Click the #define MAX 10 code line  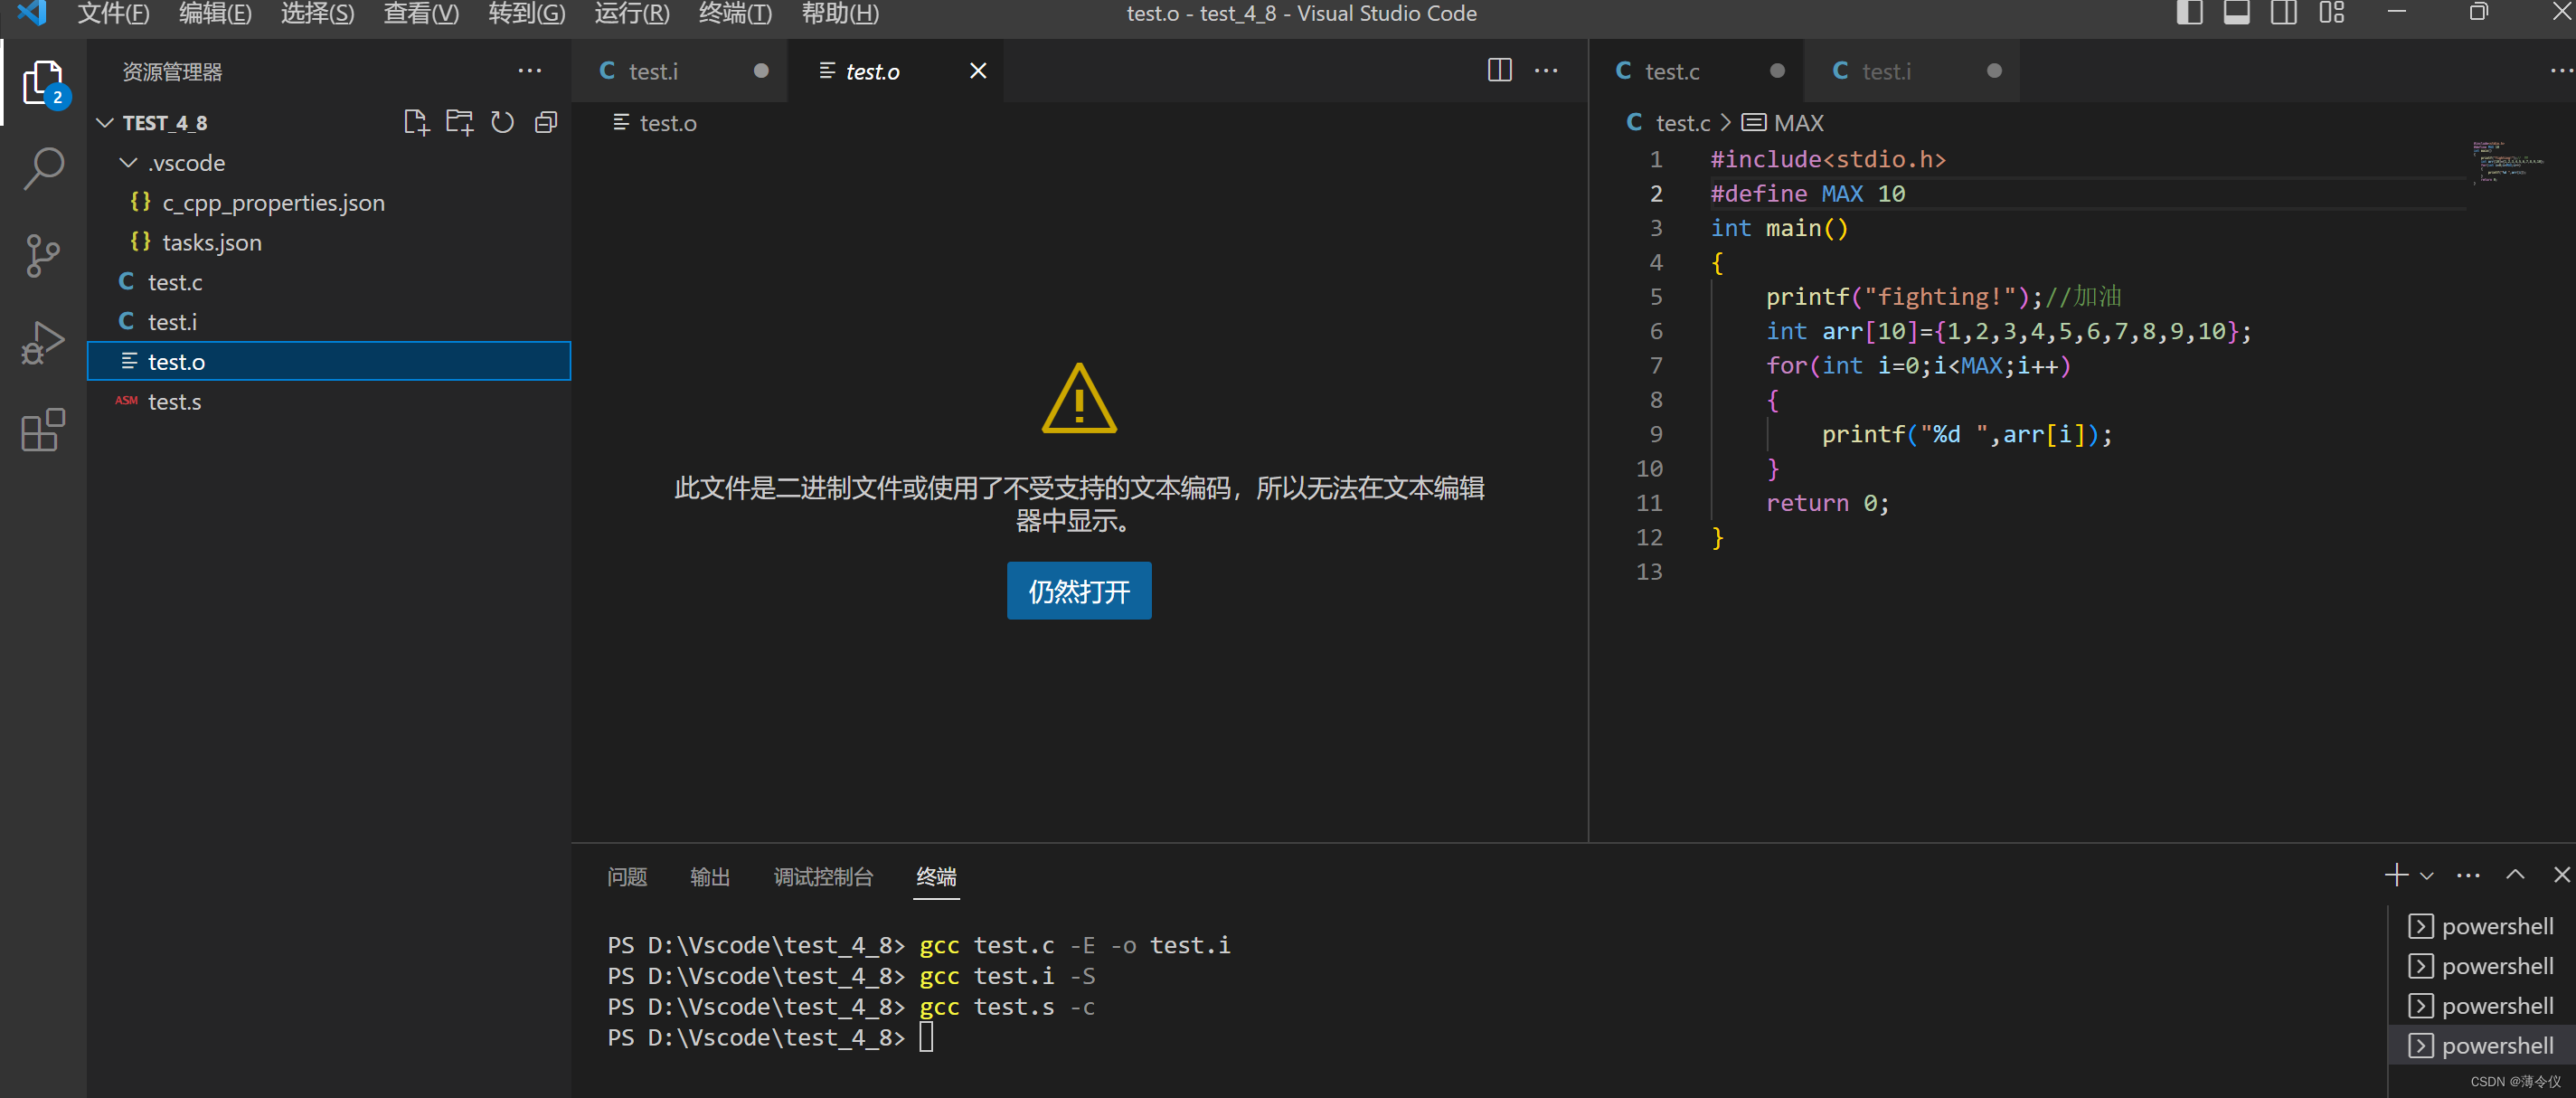click(1808, 194)
